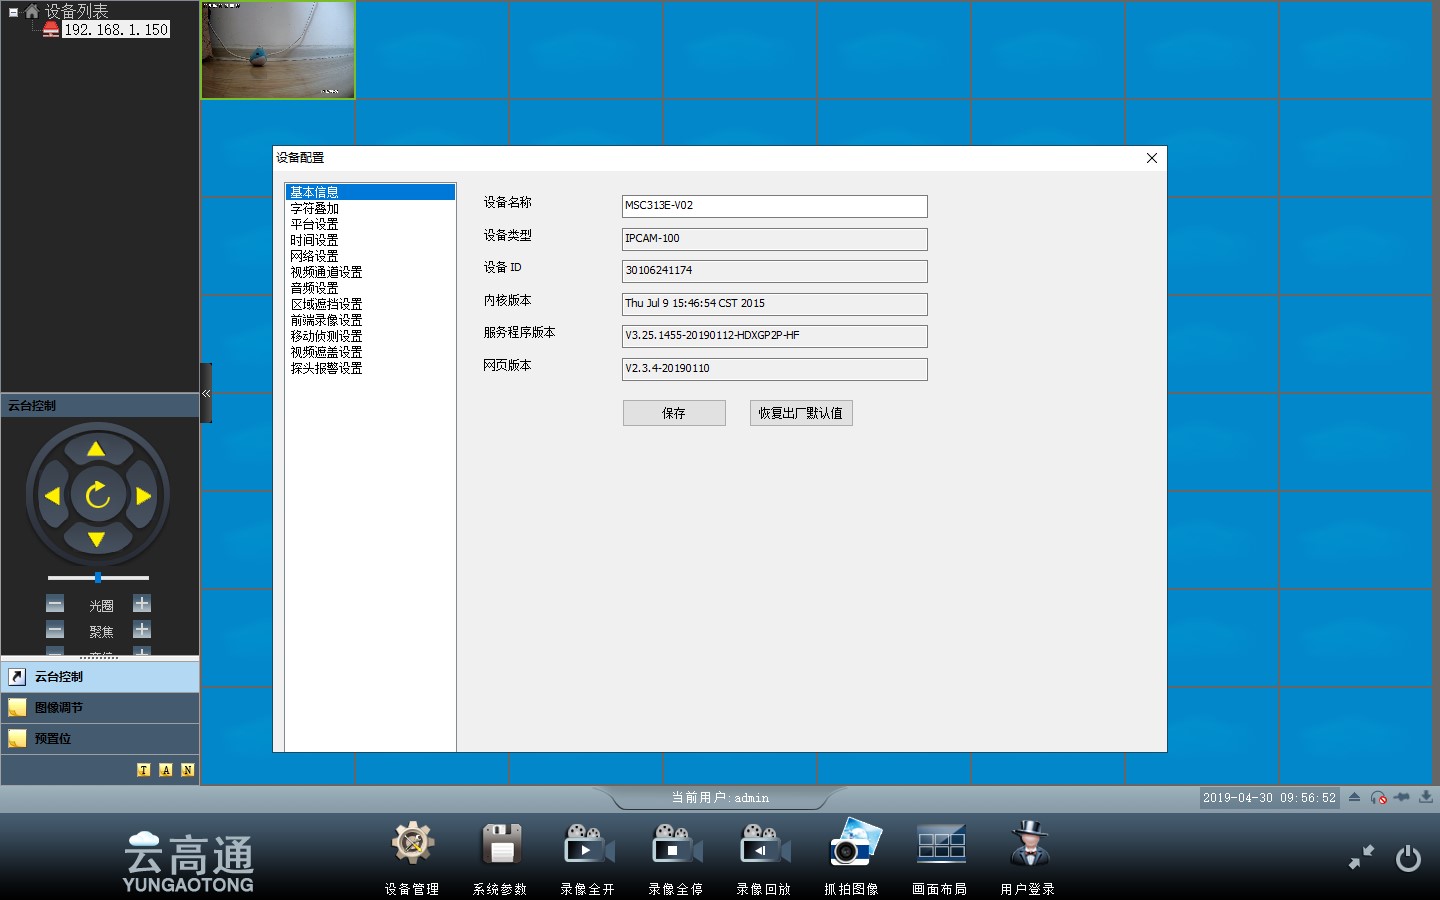The height and width of the screenshot is (900, 1440).
Task: Open the 字符叠加 text overlay settings
Action: pyautogui.click(x=314, y=208)
